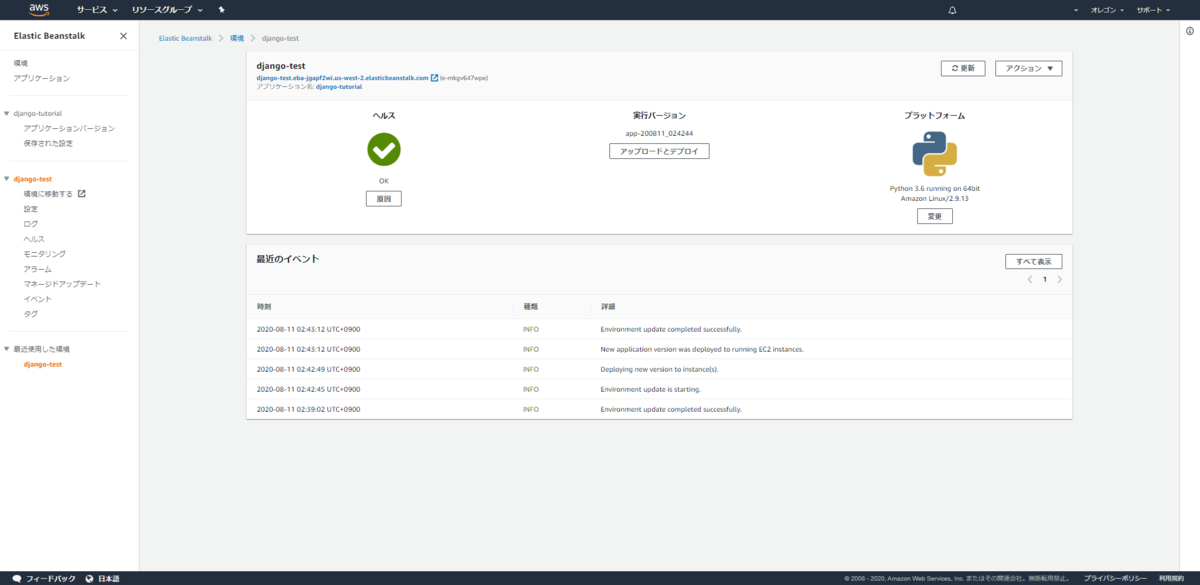Click プライバシーポリシー footer link
This screenshot has height=585, width=1200.
1114,578
